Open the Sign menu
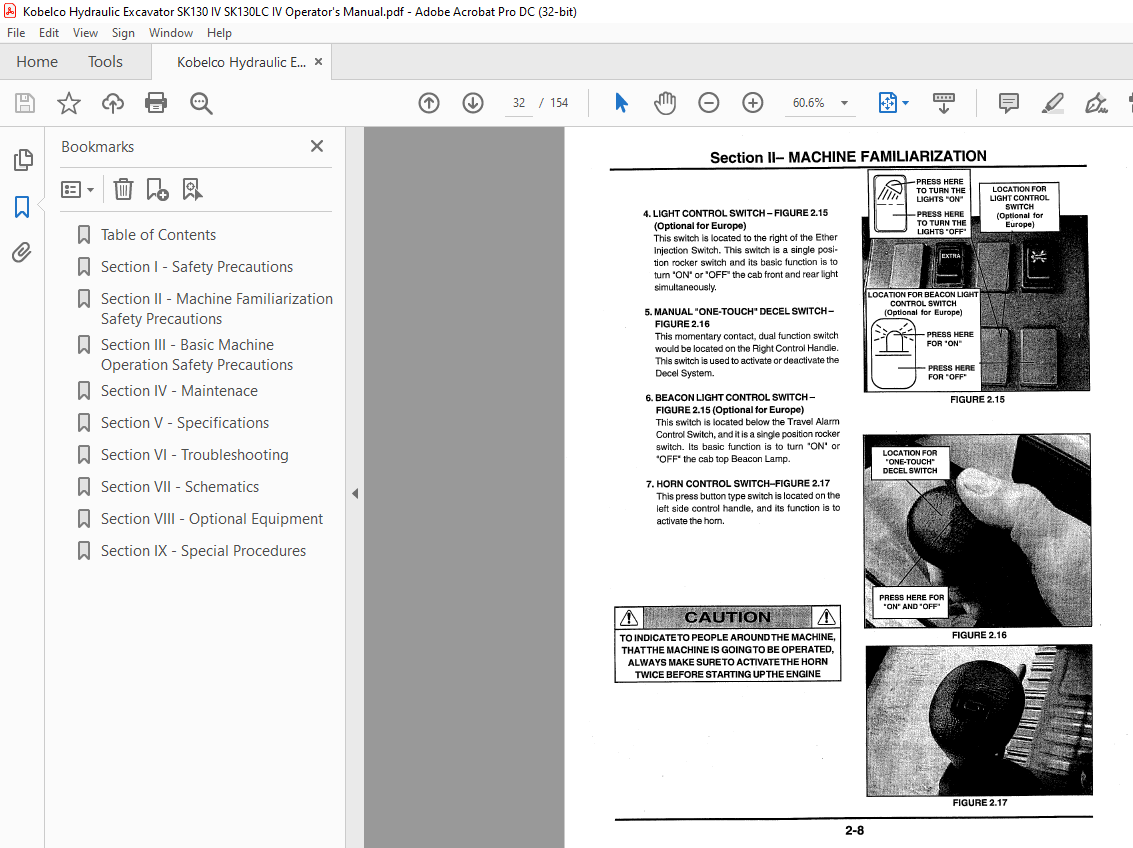 pos(124,33)
